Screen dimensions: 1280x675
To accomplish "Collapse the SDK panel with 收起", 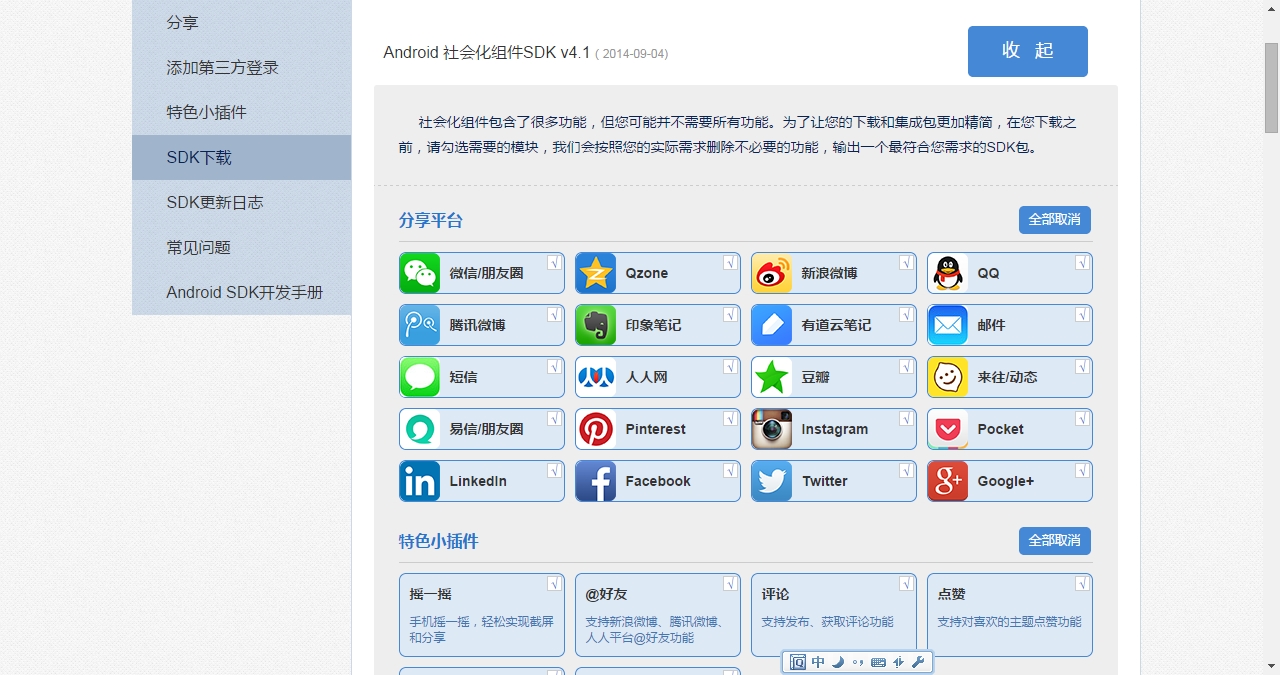I will [x=1027, y=51].
